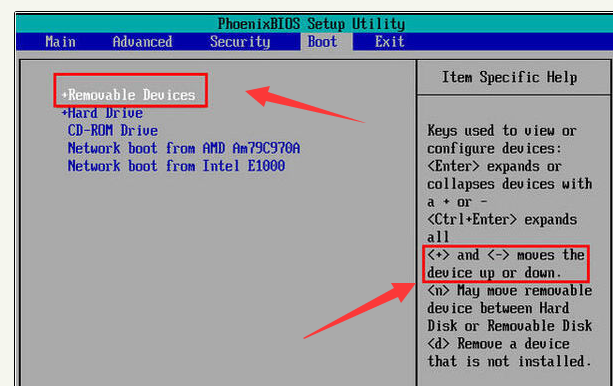
Task: Click the Item Specific Help header
Action: point(509,77)
